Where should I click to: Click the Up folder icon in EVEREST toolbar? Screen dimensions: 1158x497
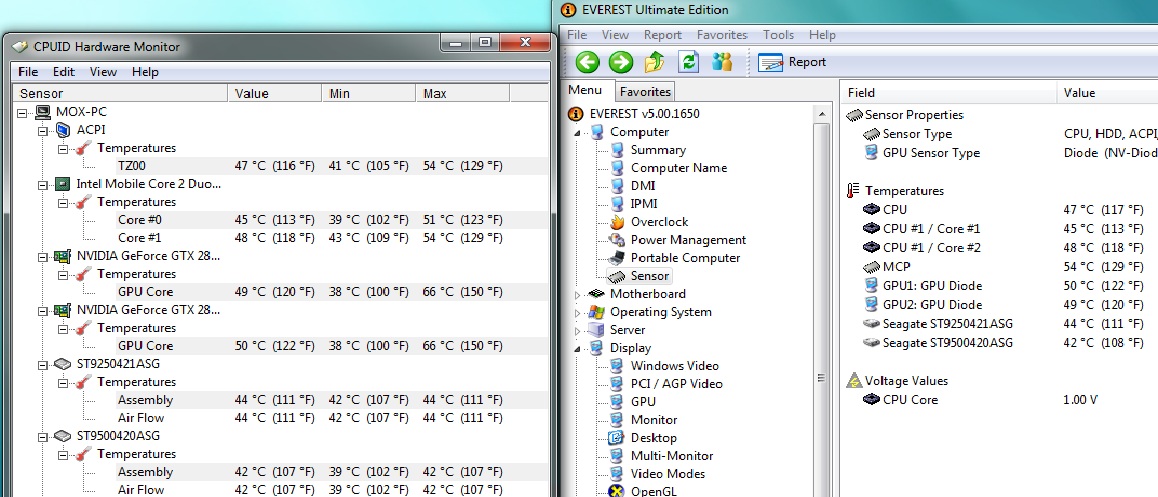pyautogui.click(x=654, y=62)
